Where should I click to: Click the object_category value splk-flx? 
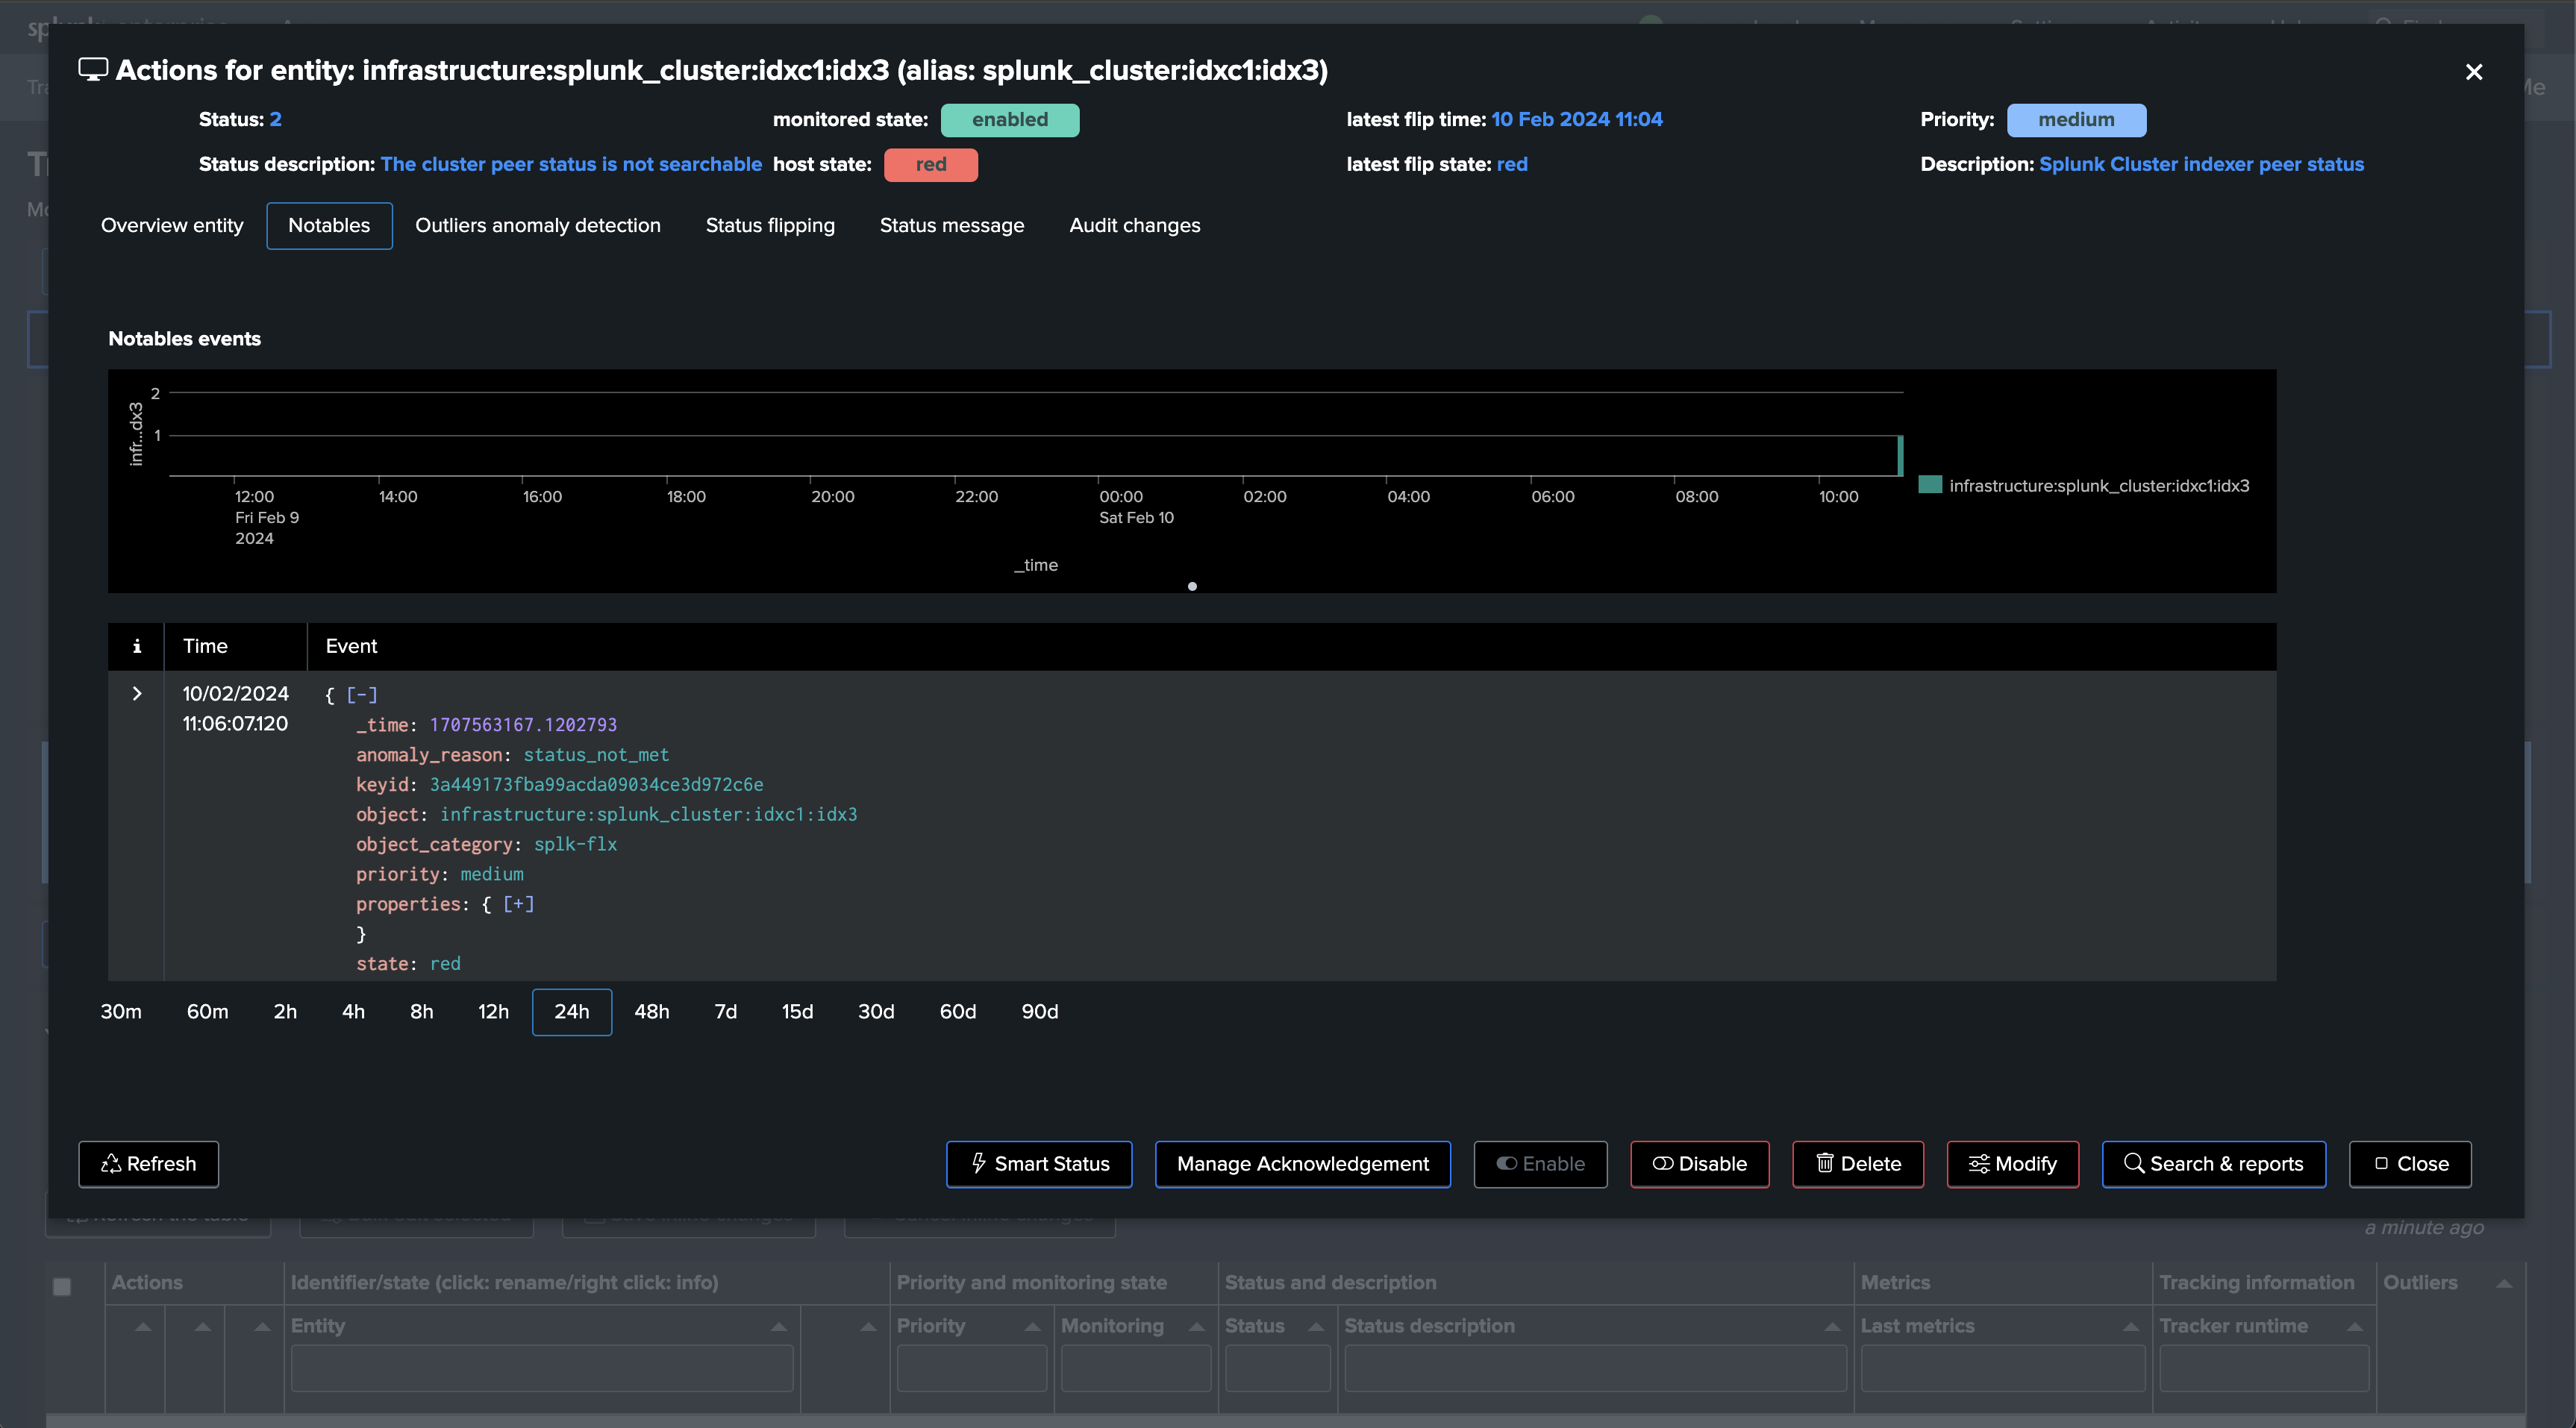(x=575, y=844)
